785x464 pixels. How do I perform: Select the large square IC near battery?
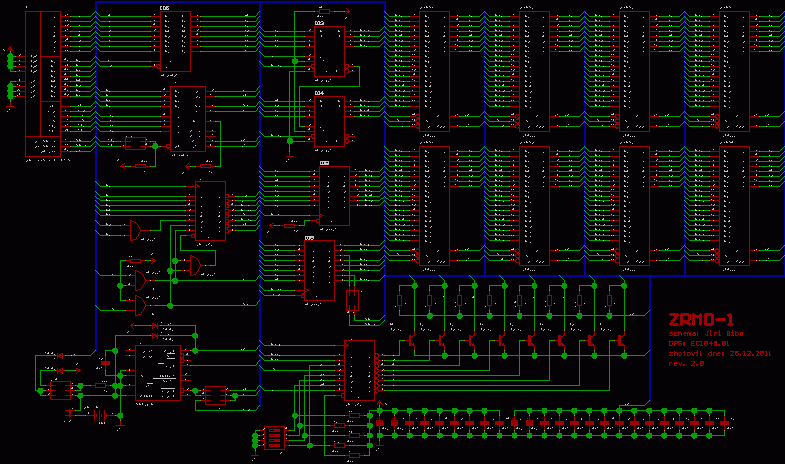(159, 373)
